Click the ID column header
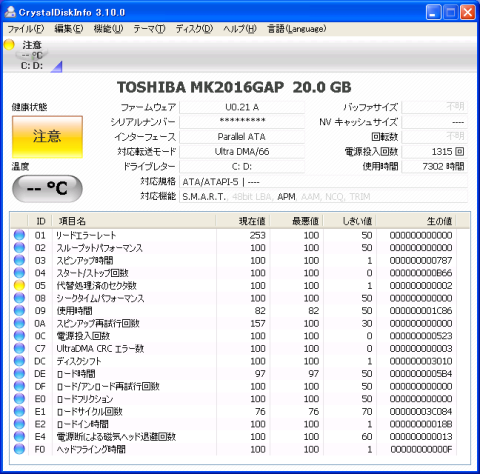 click(40, 221)
